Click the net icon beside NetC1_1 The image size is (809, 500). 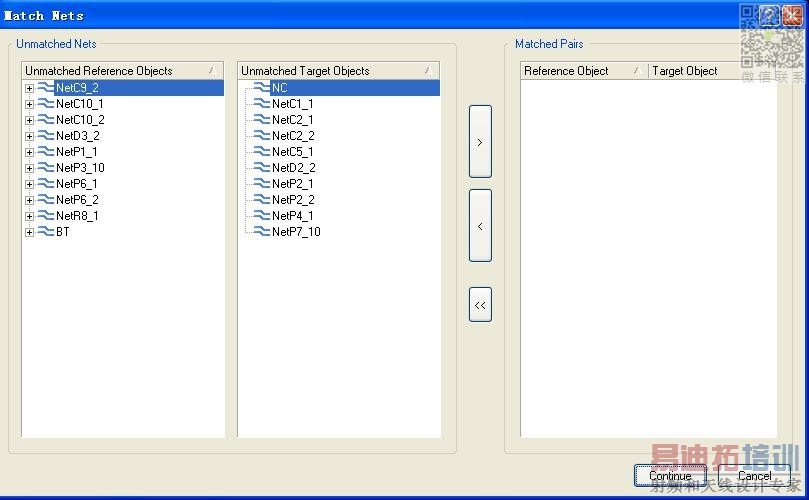coord(262,103)
